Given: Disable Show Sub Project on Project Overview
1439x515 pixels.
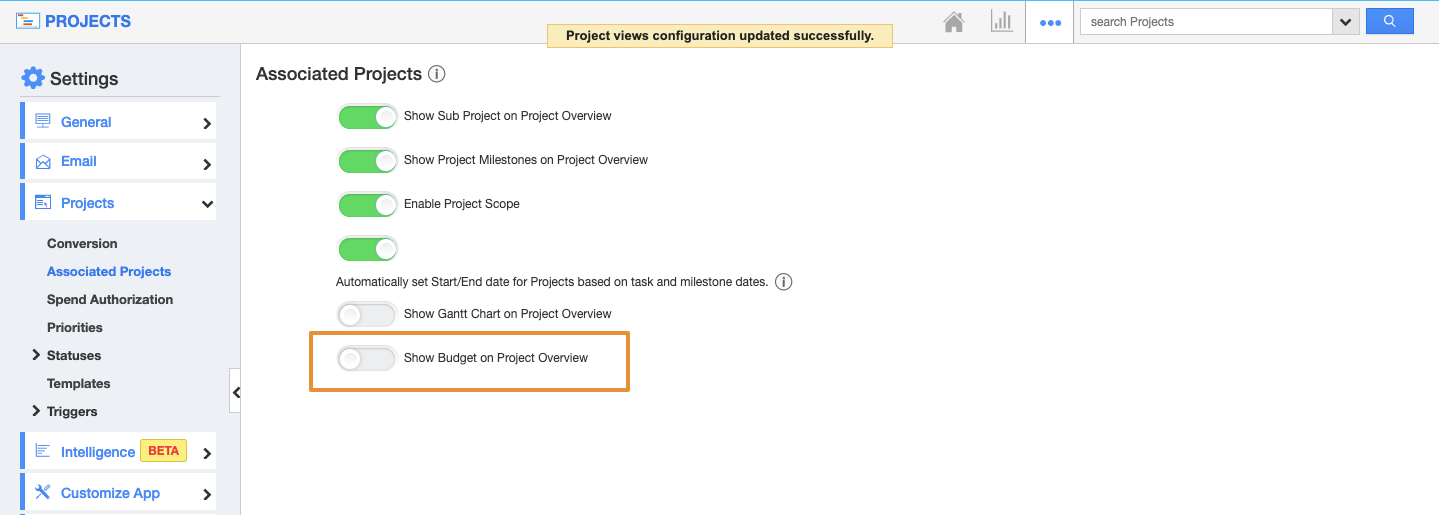Looking at the screenshot, I should tap(367, 117).
